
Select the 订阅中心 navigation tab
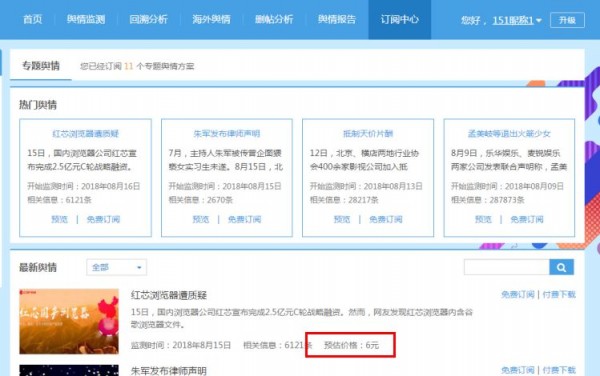(x=399, y=19)
